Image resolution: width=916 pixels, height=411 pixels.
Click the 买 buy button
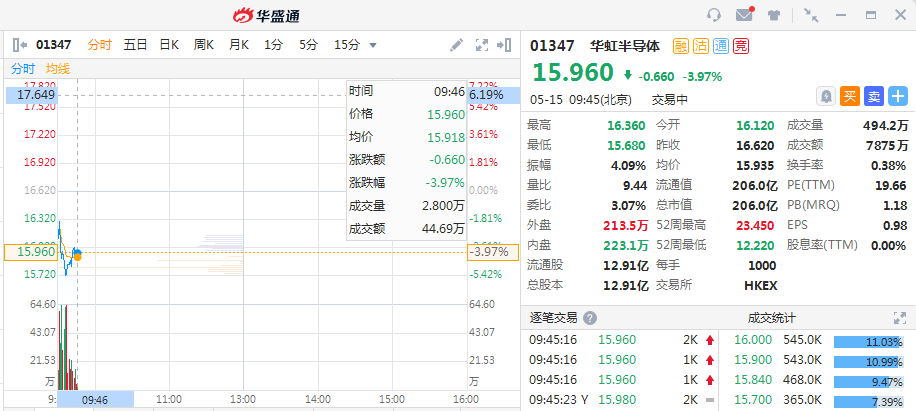850,96
